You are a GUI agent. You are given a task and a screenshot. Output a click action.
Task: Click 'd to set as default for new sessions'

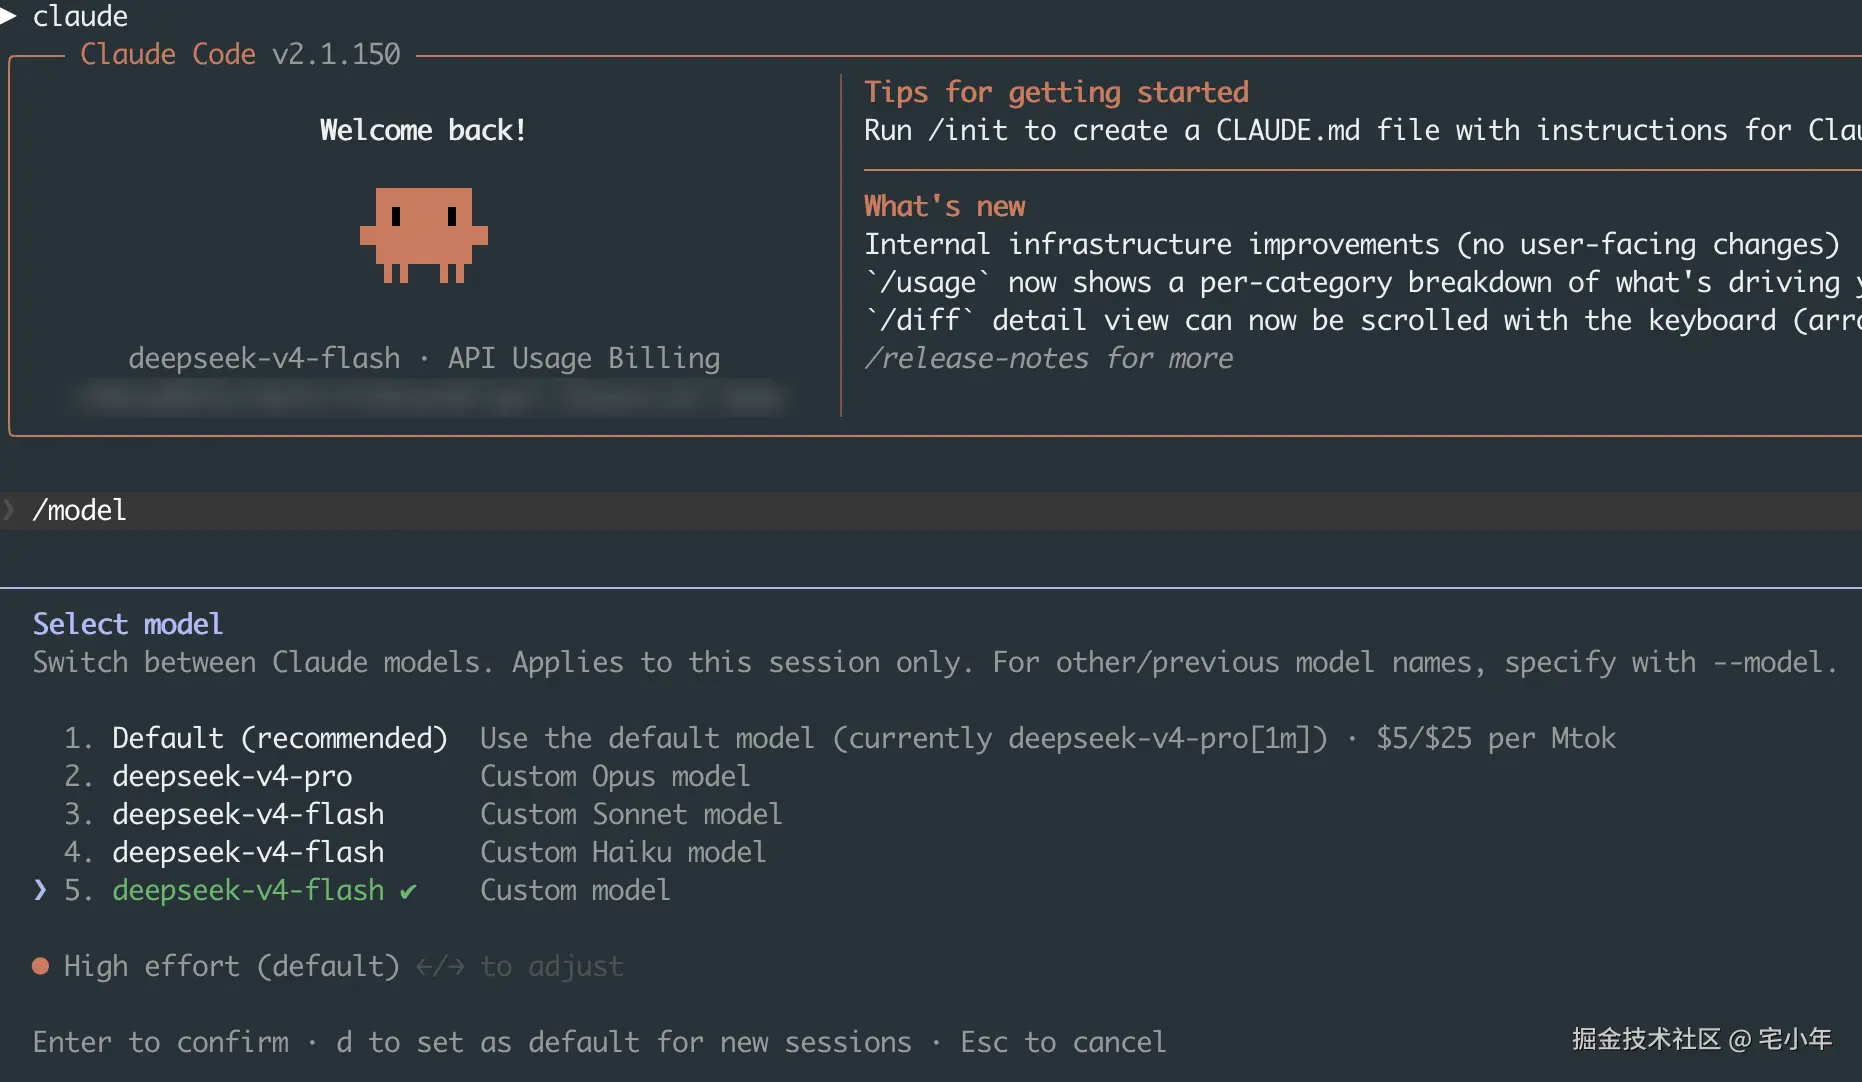pos(624,1042)
